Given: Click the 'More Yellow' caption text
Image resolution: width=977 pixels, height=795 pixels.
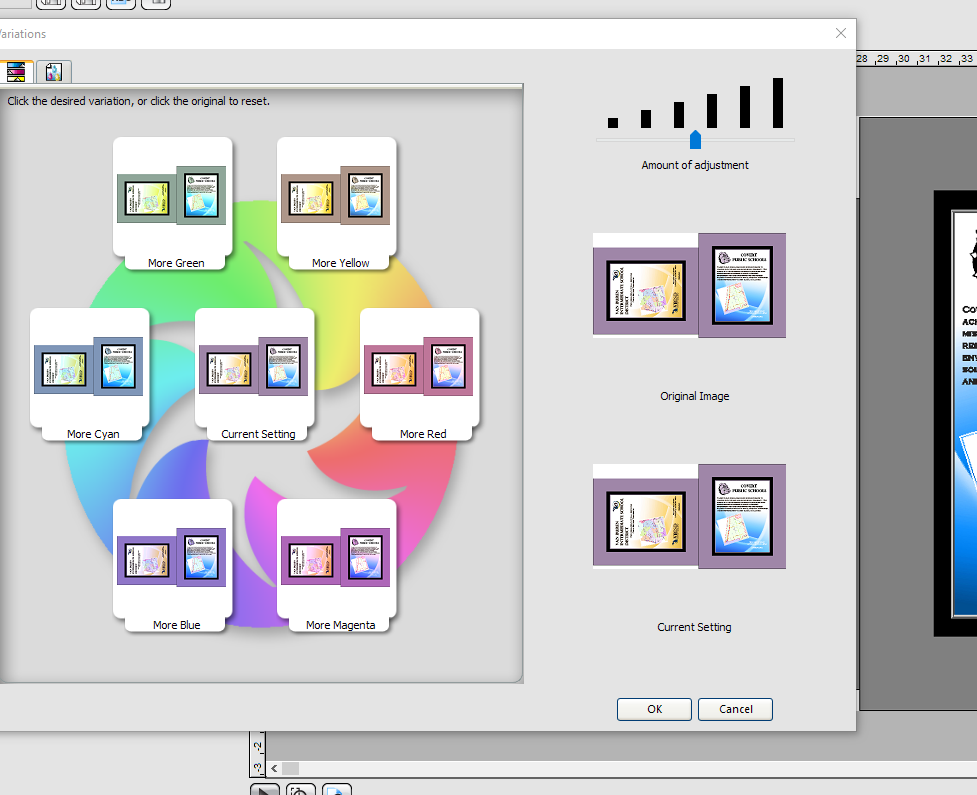Looking at the screenshot, I should 340,263.
